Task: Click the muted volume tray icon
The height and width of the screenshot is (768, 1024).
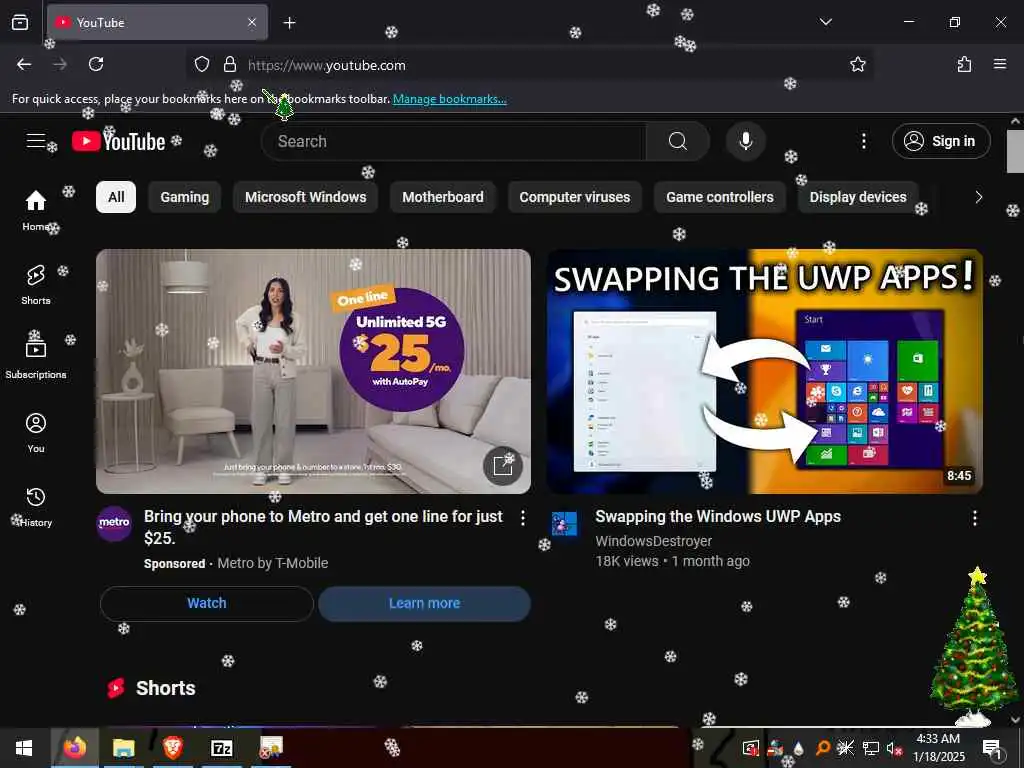Action: click(894, 748)
